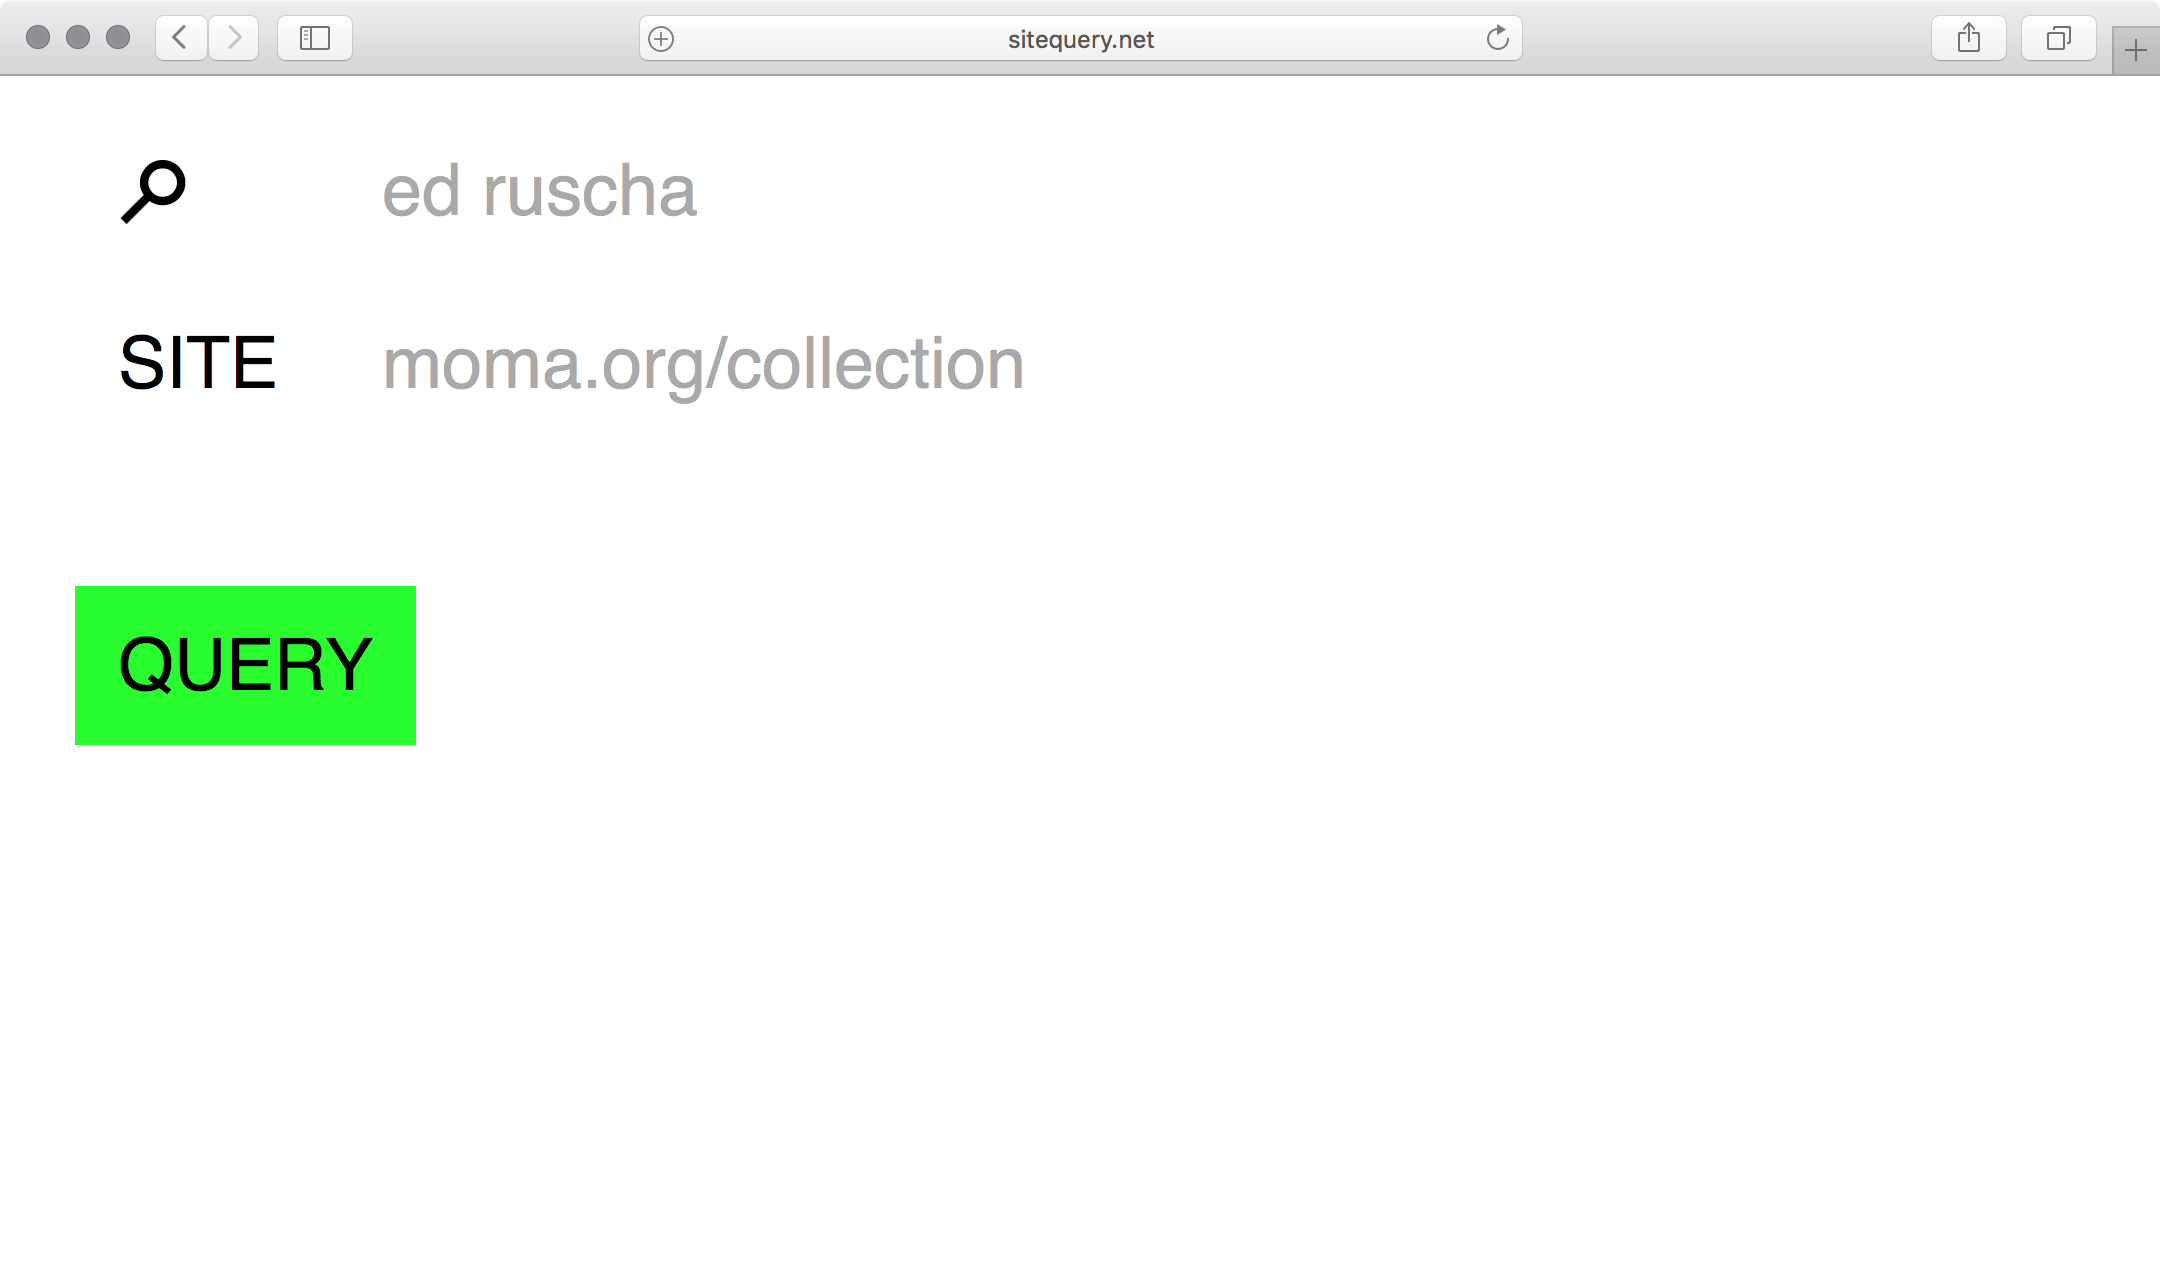Reload the page with the refresh icon

pyautogui.click(x=1497, y=38)
